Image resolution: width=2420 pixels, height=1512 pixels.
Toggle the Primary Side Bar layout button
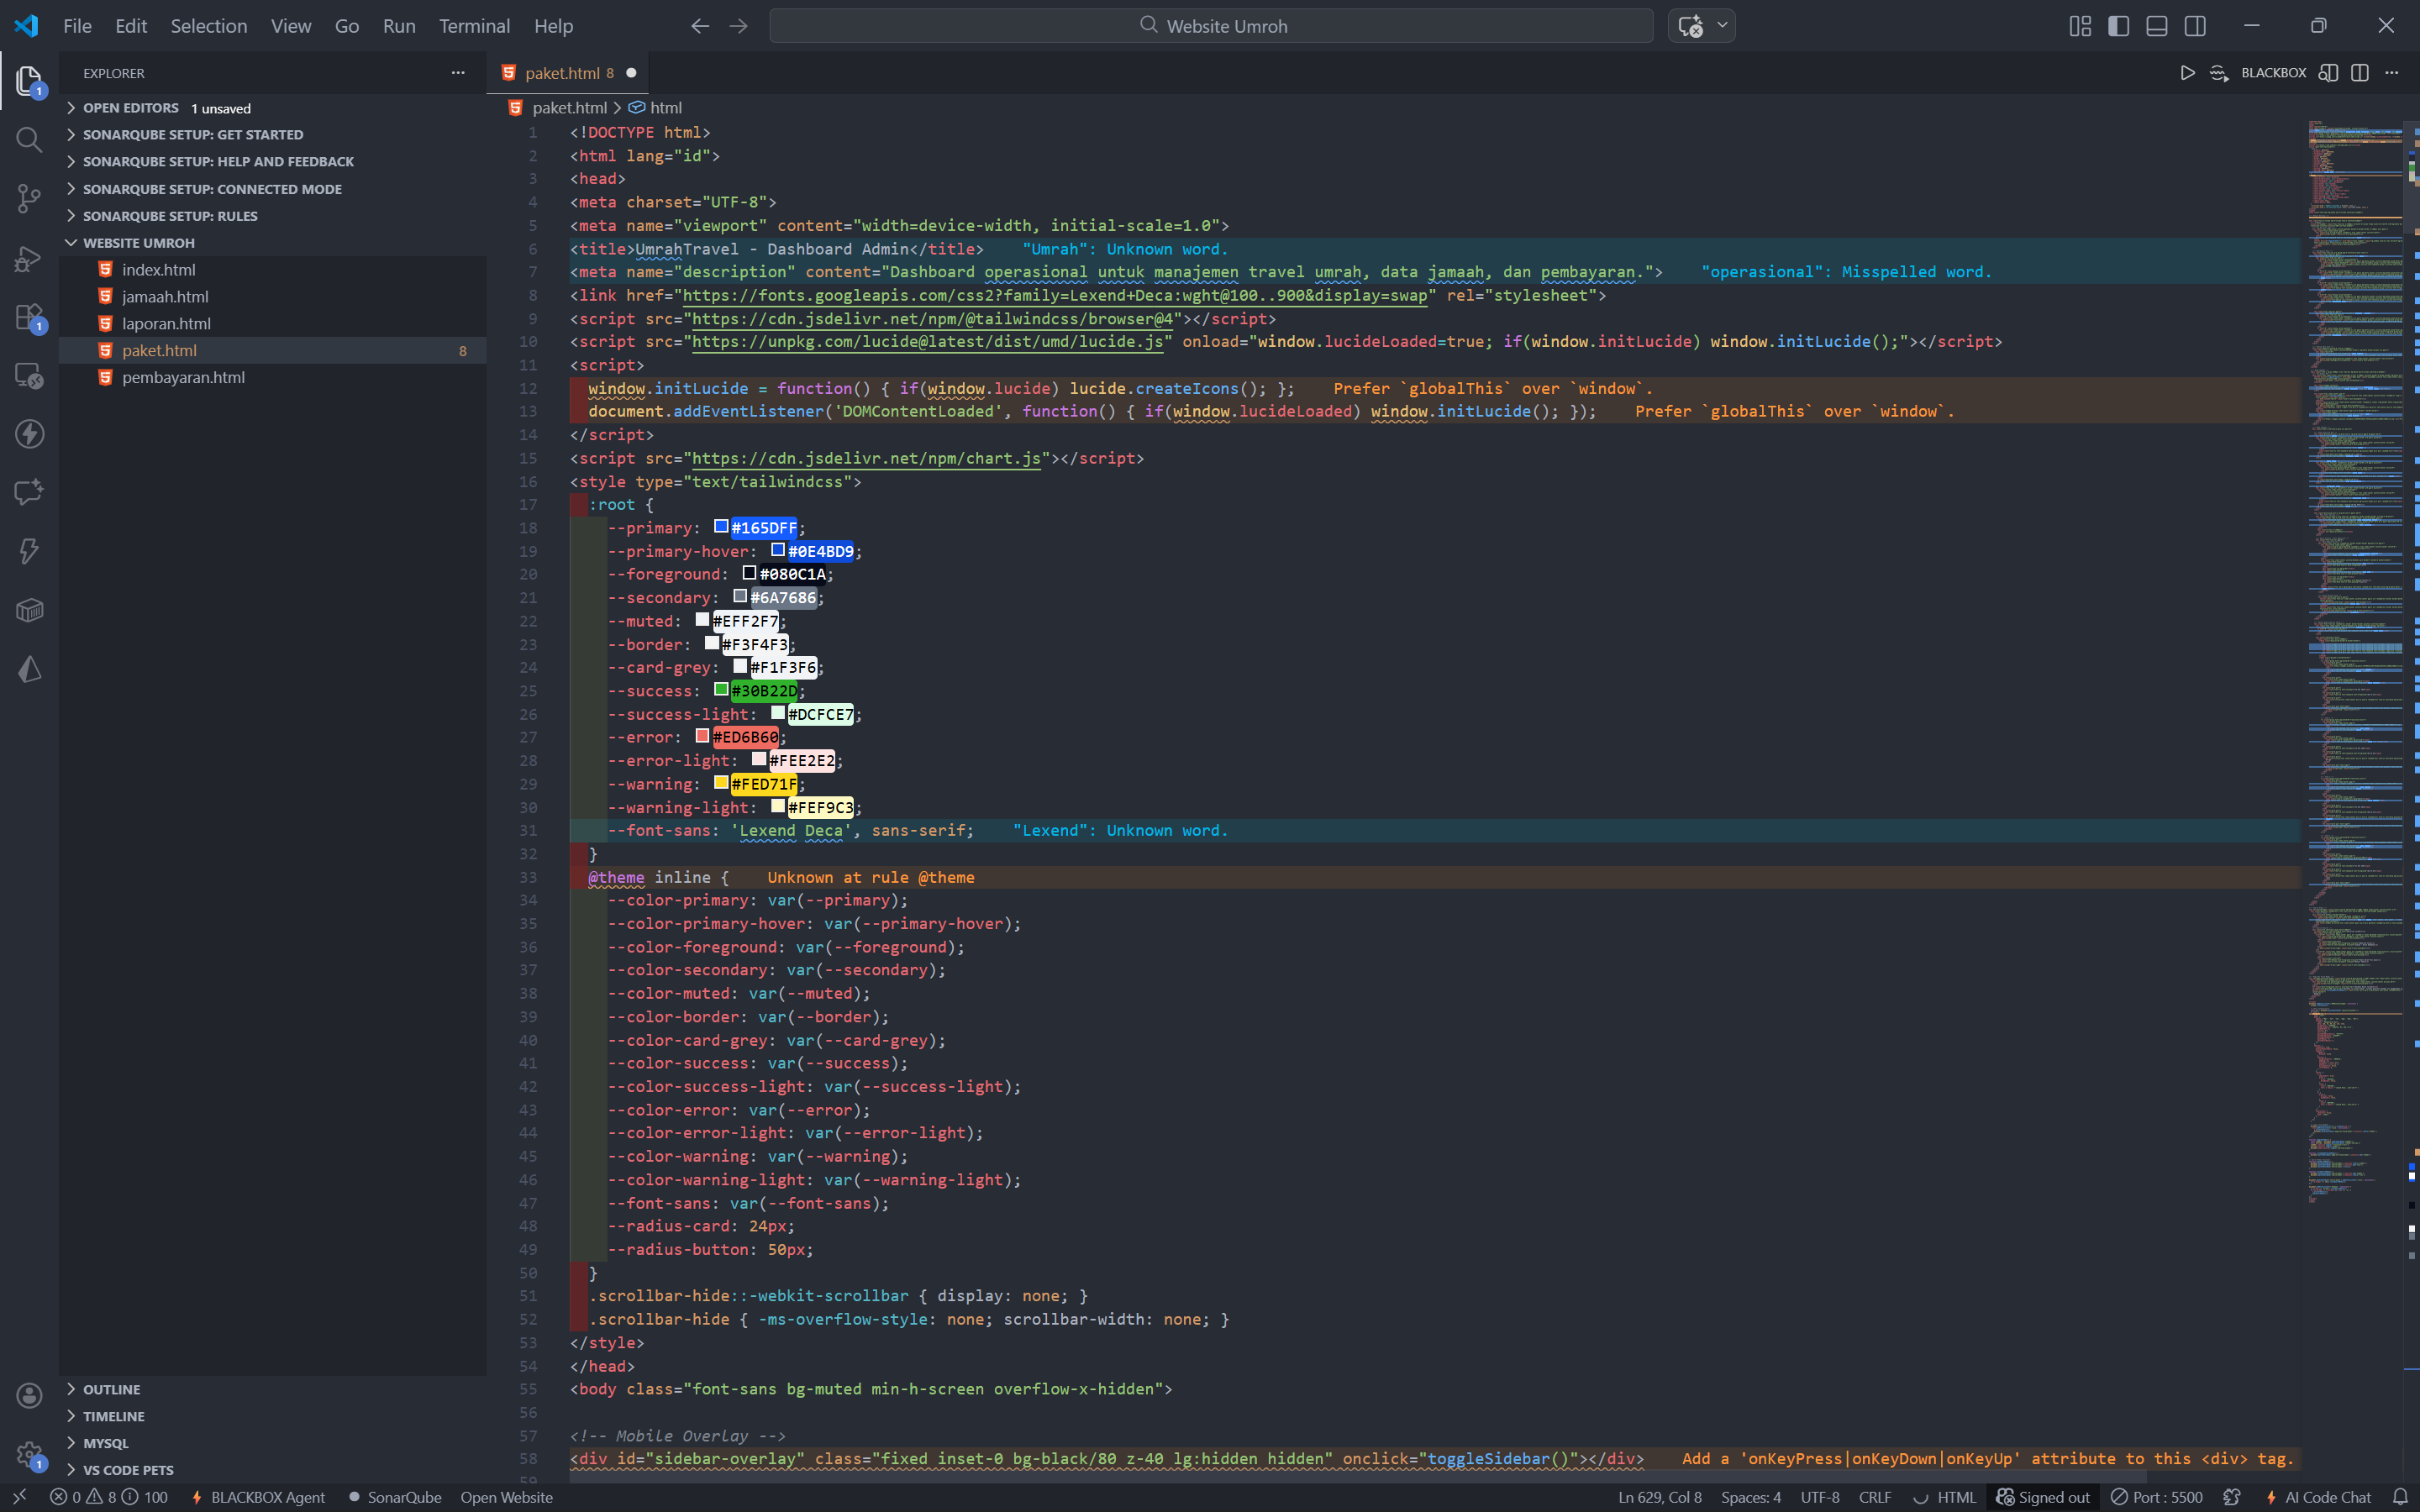[x=2118, y=26]
